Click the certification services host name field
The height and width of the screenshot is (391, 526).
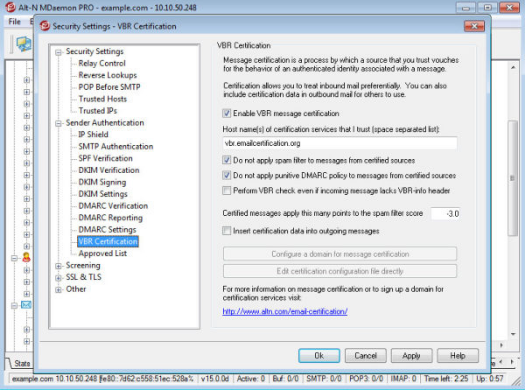[339, 143]
